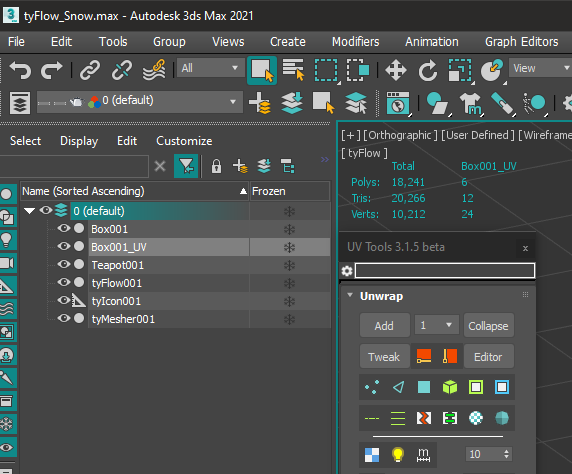Collapse the 0 (default) layer tree
This screenshot has height=474, width=572.
tap(29, 211)
